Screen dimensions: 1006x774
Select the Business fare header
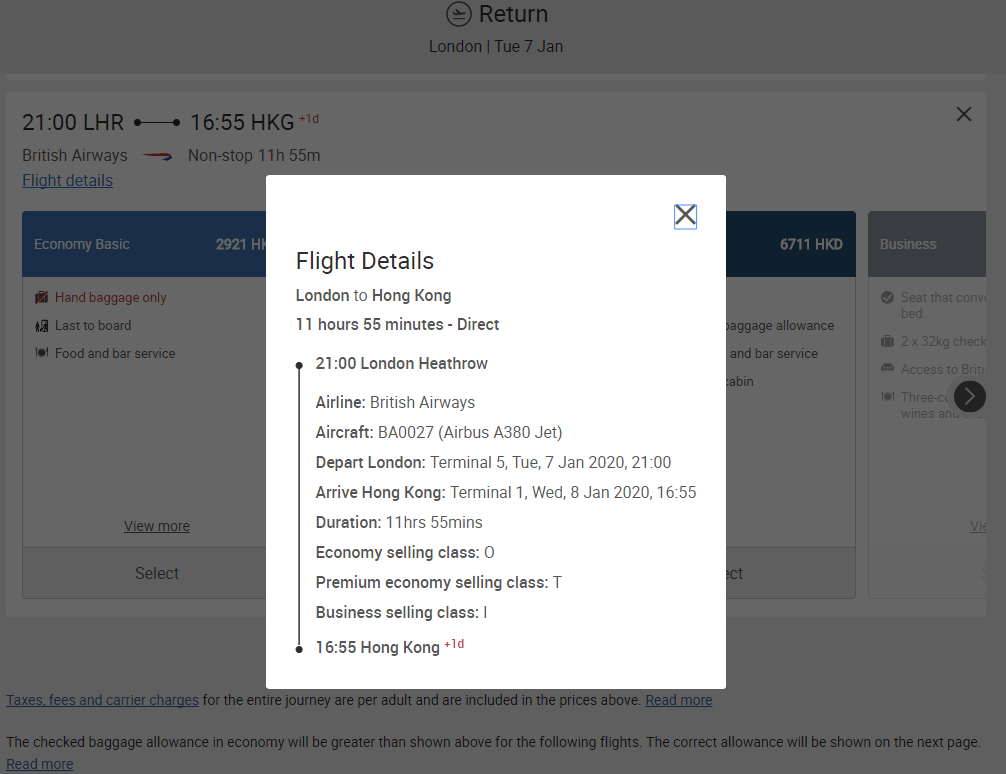927,245
